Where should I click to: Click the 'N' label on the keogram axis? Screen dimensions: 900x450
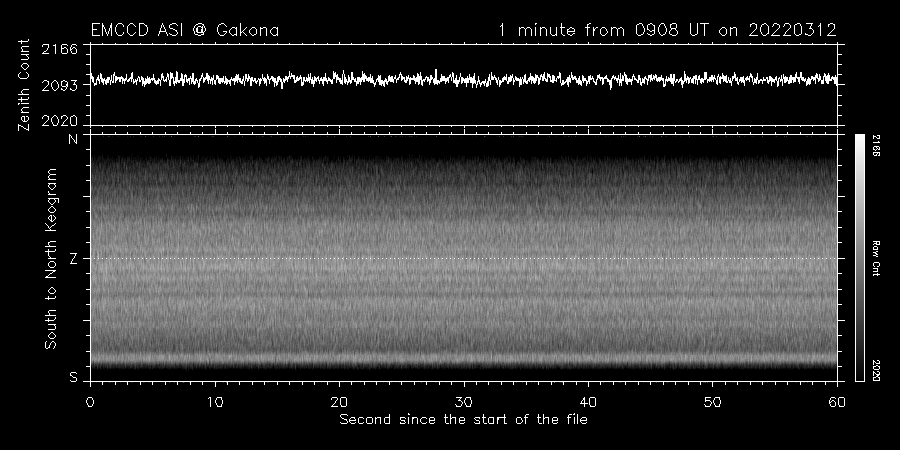[73, 139]
